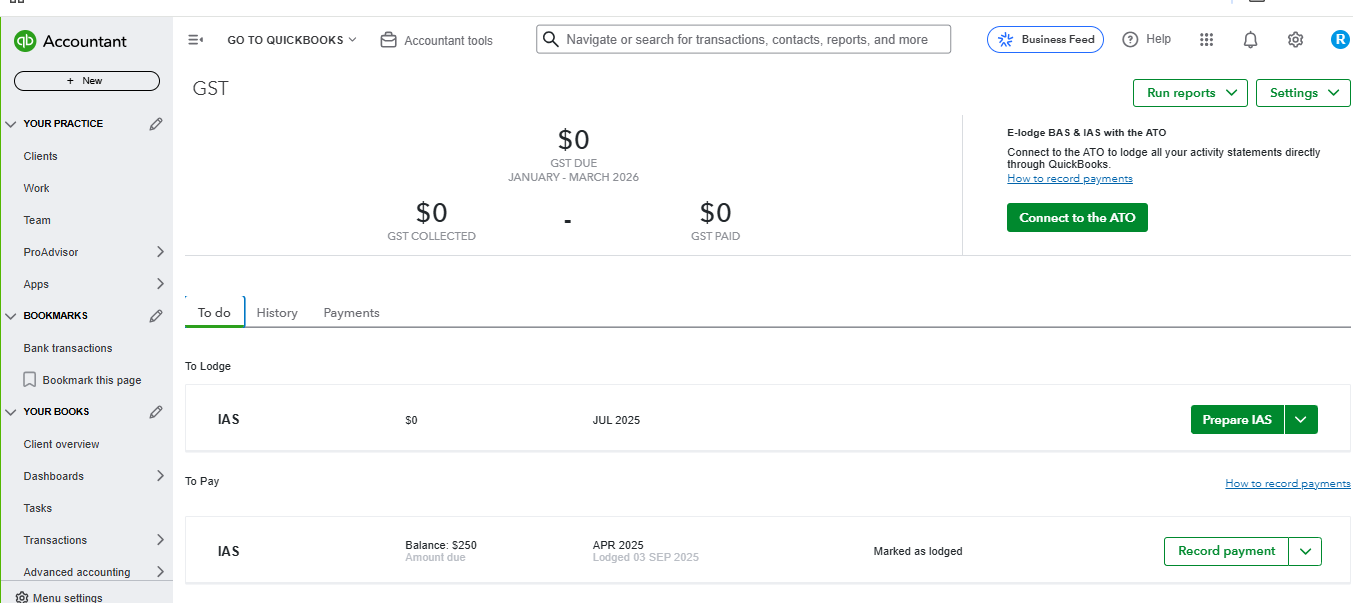Collapse the sidebar with the hamburger icon
This screenshot has height=603, width=1353.
[196, 40]
